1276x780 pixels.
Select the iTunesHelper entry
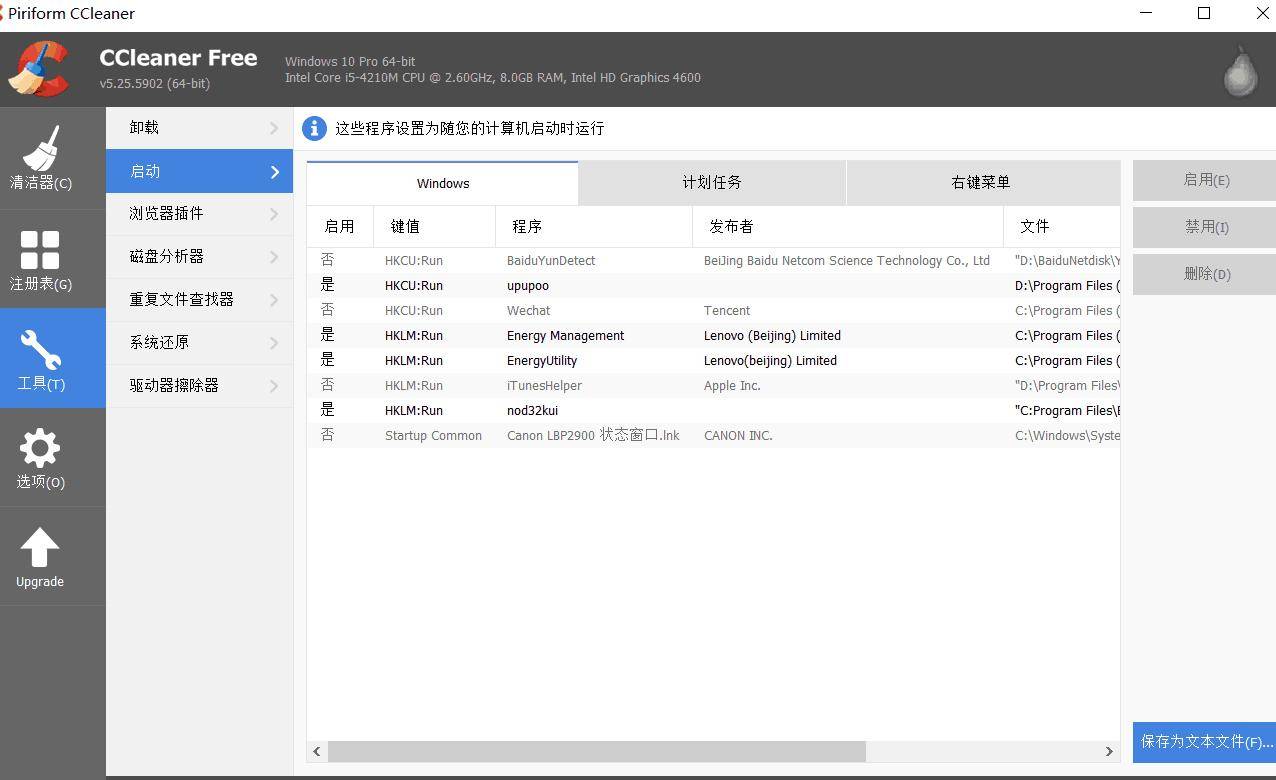[713, 385]
